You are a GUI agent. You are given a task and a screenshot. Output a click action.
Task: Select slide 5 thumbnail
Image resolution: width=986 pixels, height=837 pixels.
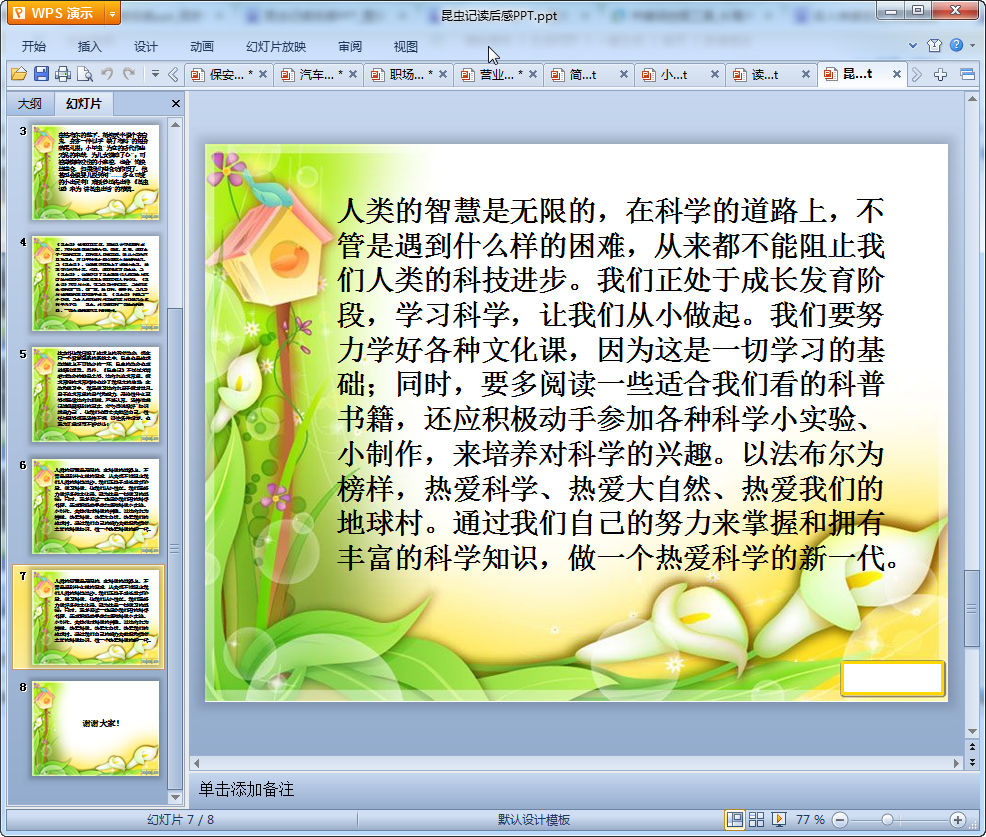click(x=96, y=394)
